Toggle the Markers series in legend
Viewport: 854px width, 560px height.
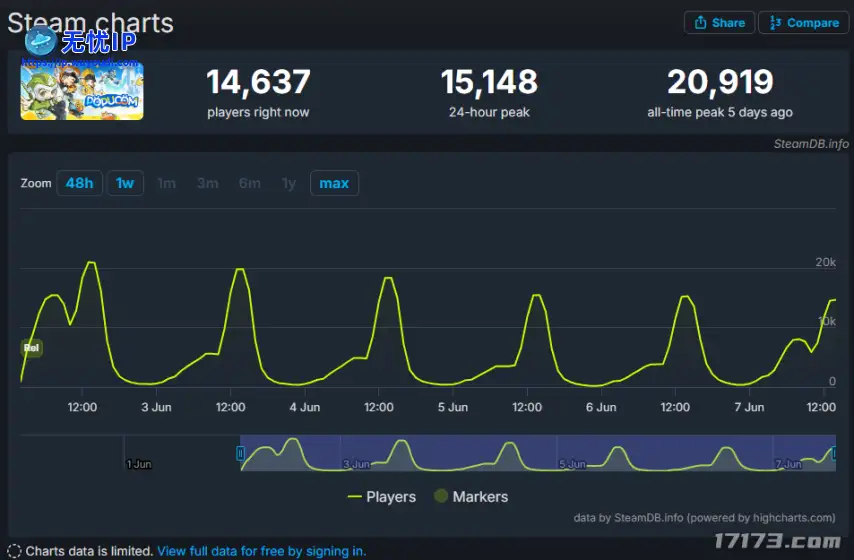point(470,497)
